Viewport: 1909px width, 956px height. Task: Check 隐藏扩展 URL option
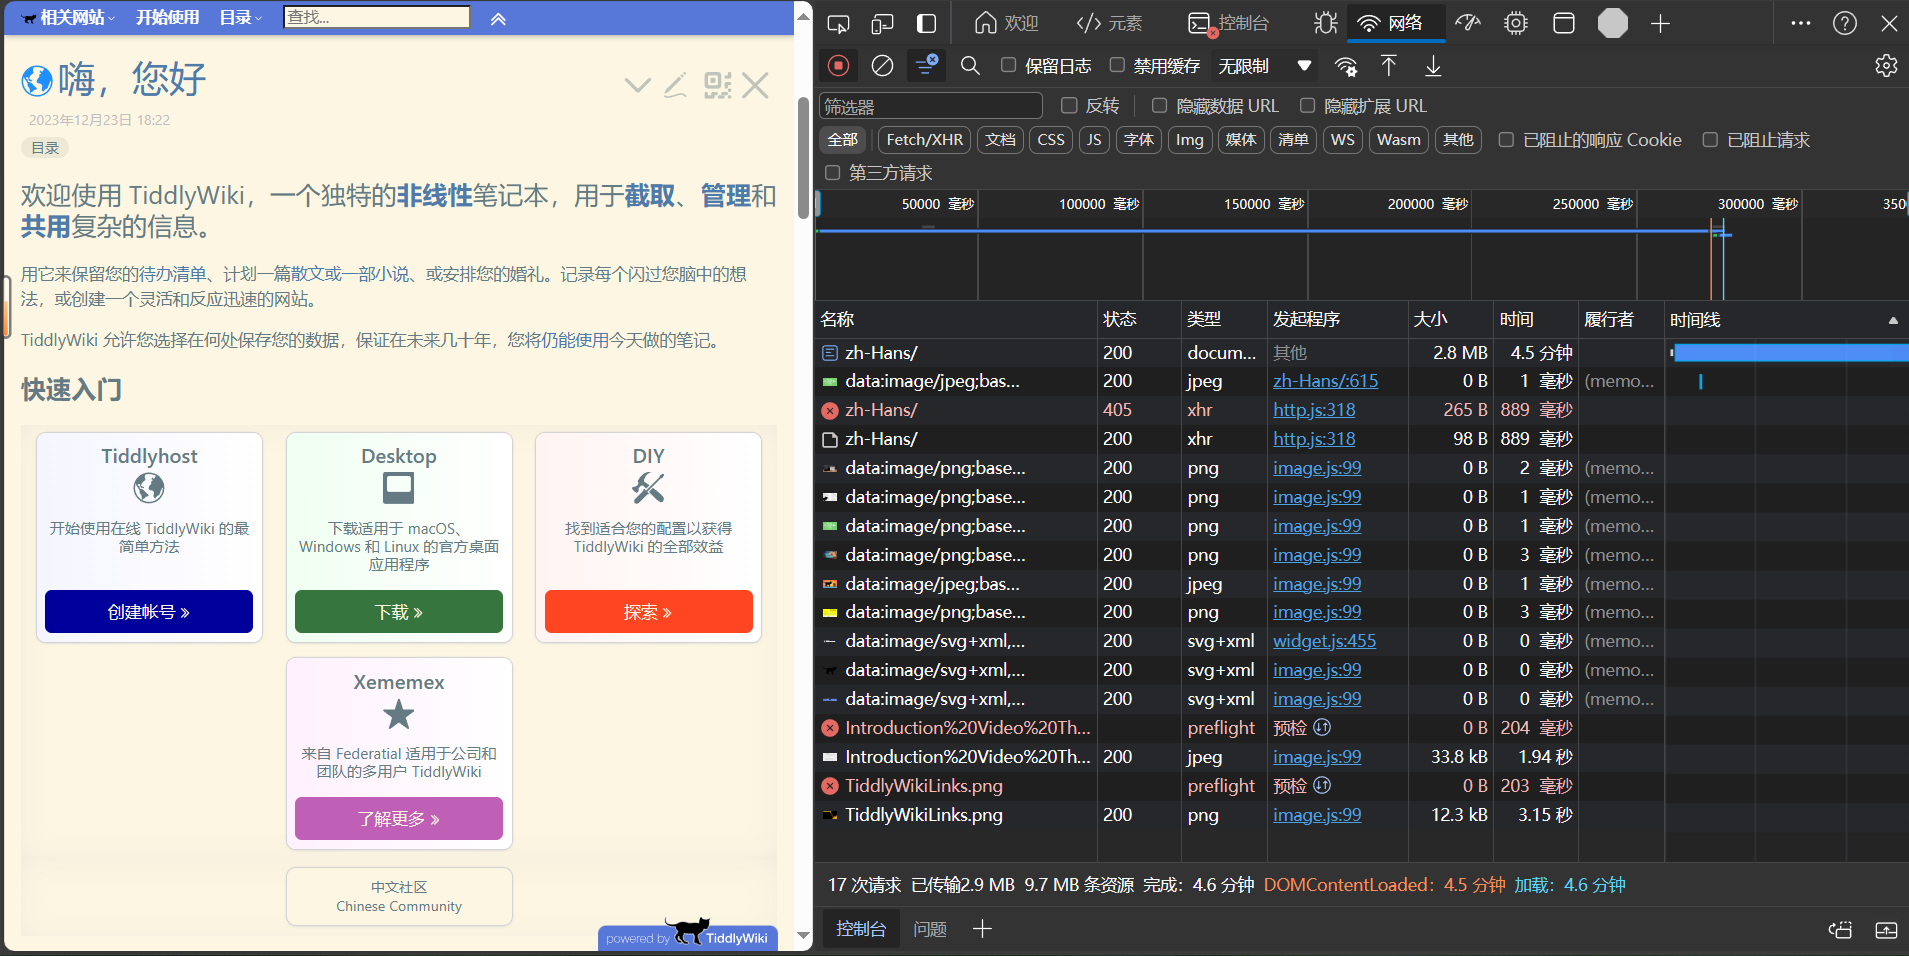1307,105
